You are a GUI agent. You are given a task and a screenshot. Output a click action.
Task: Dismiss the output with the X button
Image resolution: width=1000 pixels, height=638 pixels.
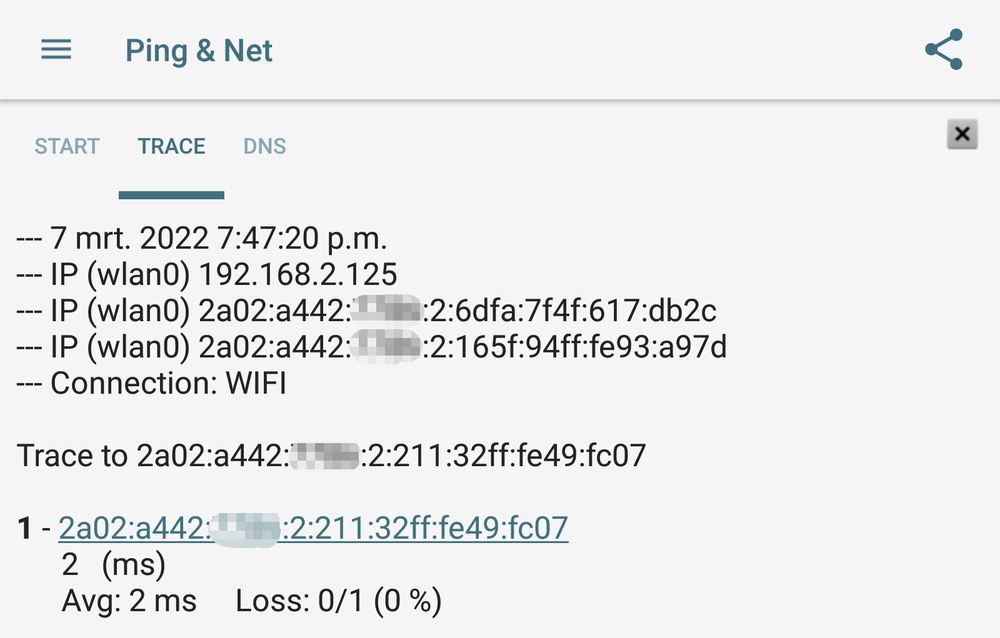point(962,134)
